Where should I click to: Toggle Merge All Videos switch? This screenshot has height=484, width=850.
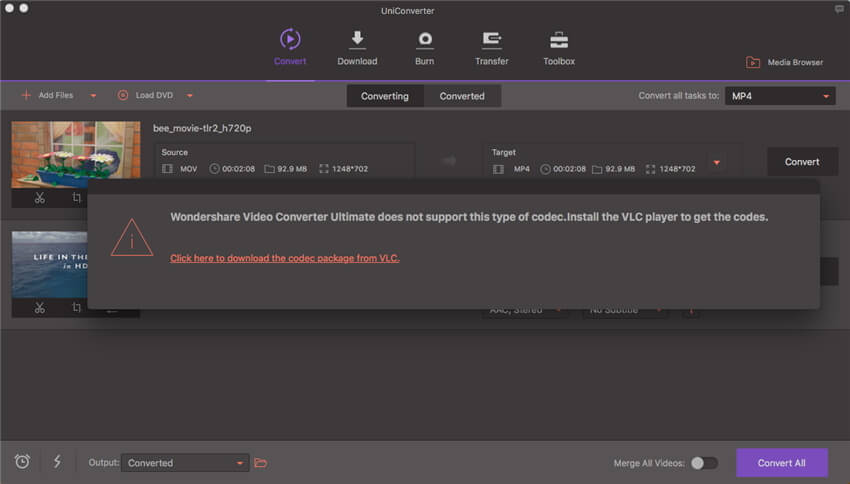click(x=705, y=463)
